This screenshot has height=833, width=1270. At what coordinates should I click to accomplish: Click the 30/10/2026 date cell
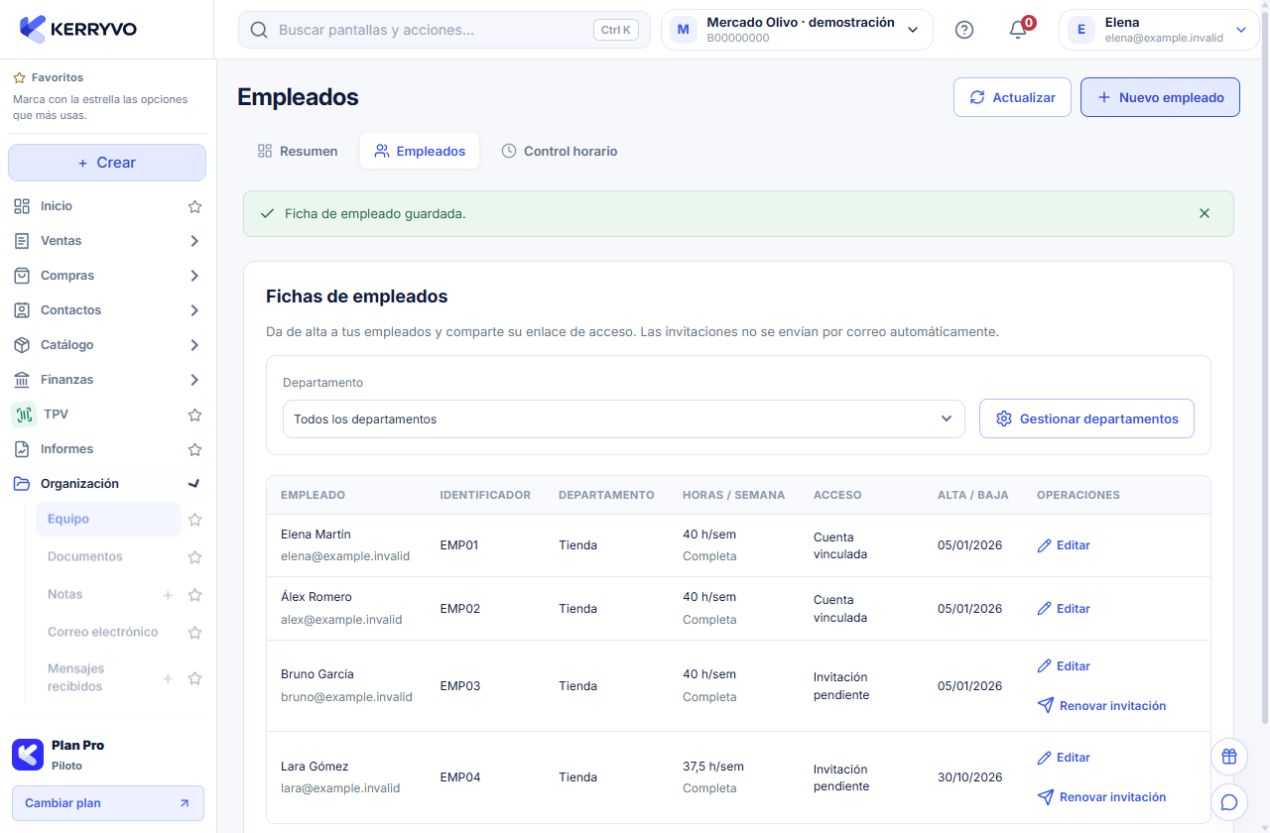(969, 777)
